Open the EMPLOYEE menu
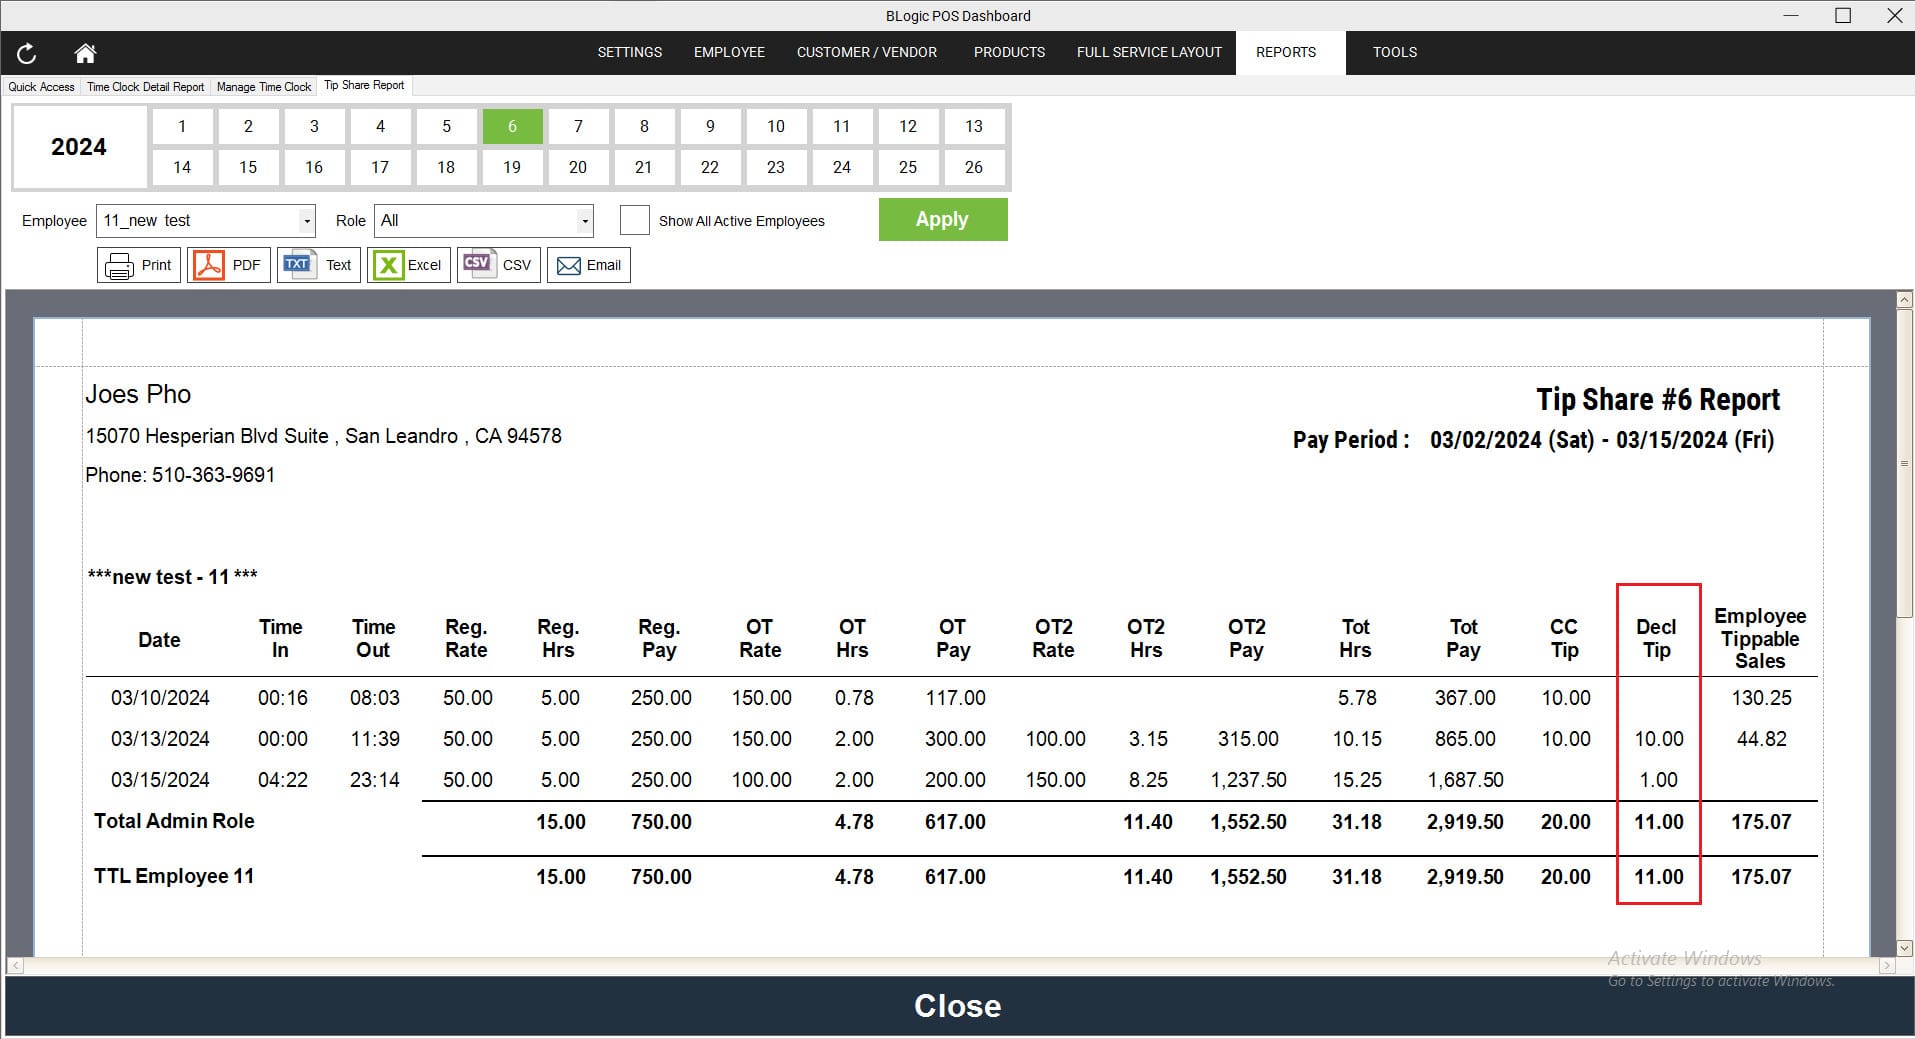The width and height of the screenshot is (1915, 1039). click(729, 52)
